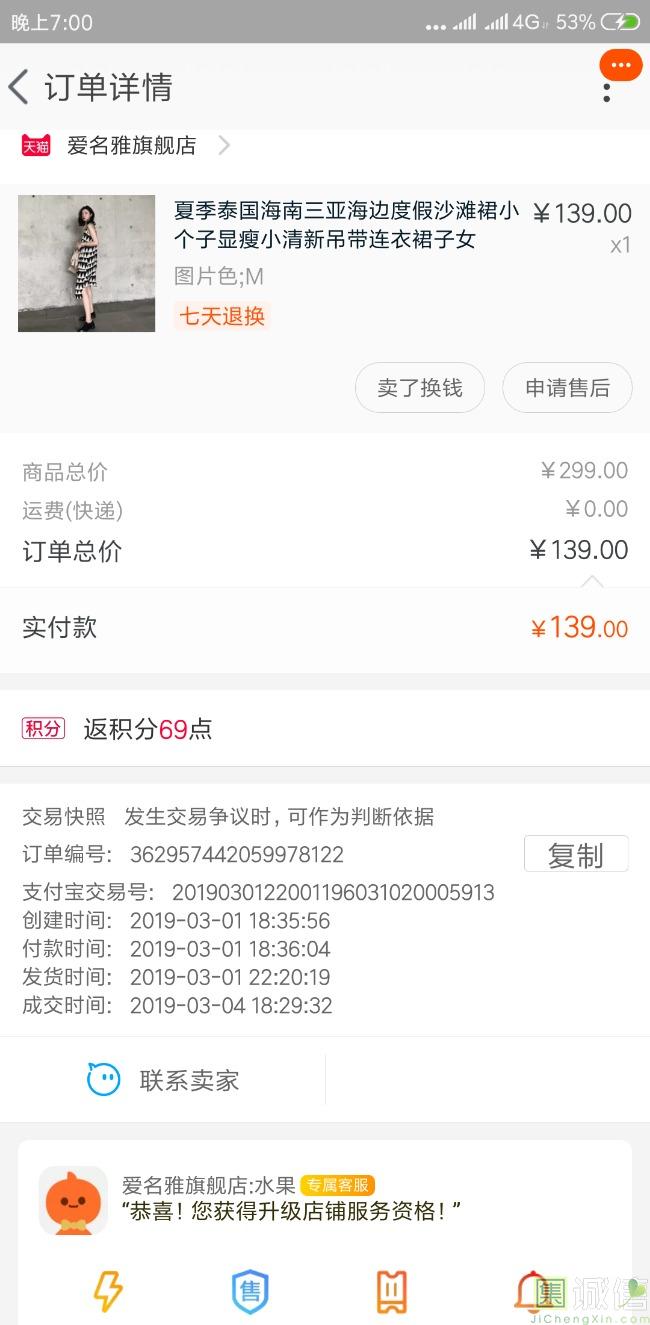Tap the 七天退换 tag

click(222, 316)
